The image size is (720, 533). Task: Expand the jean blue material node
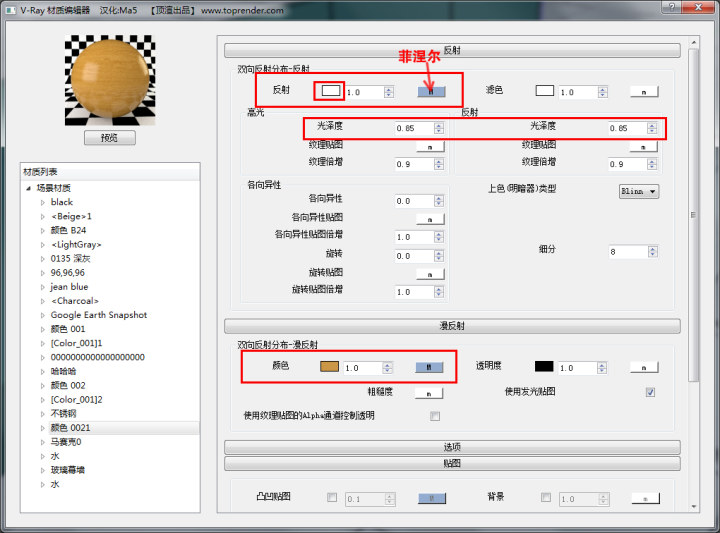[43, 287]
